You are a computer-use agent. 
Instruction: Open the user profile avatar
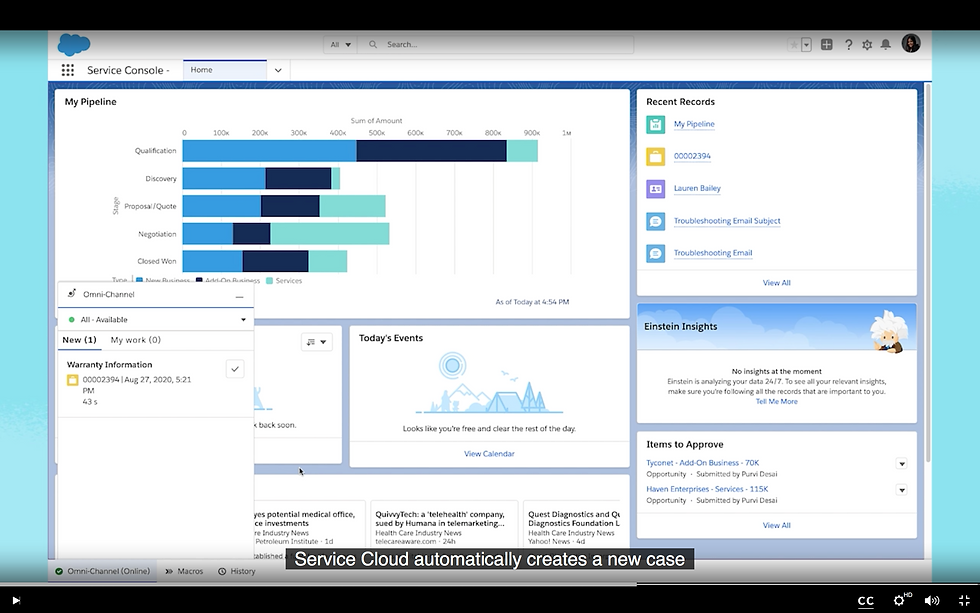pos(911,43)
